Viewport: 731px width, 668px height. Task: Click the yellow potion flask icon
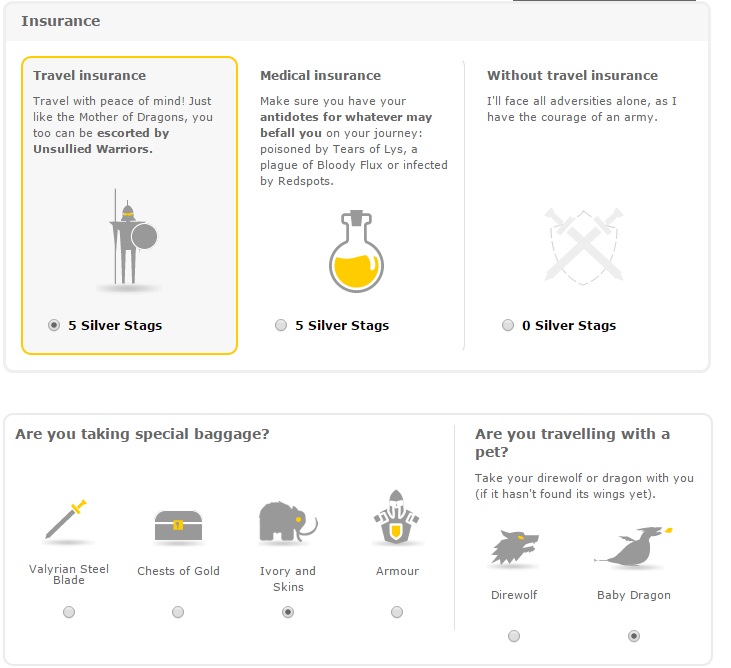tap(356, 251)
